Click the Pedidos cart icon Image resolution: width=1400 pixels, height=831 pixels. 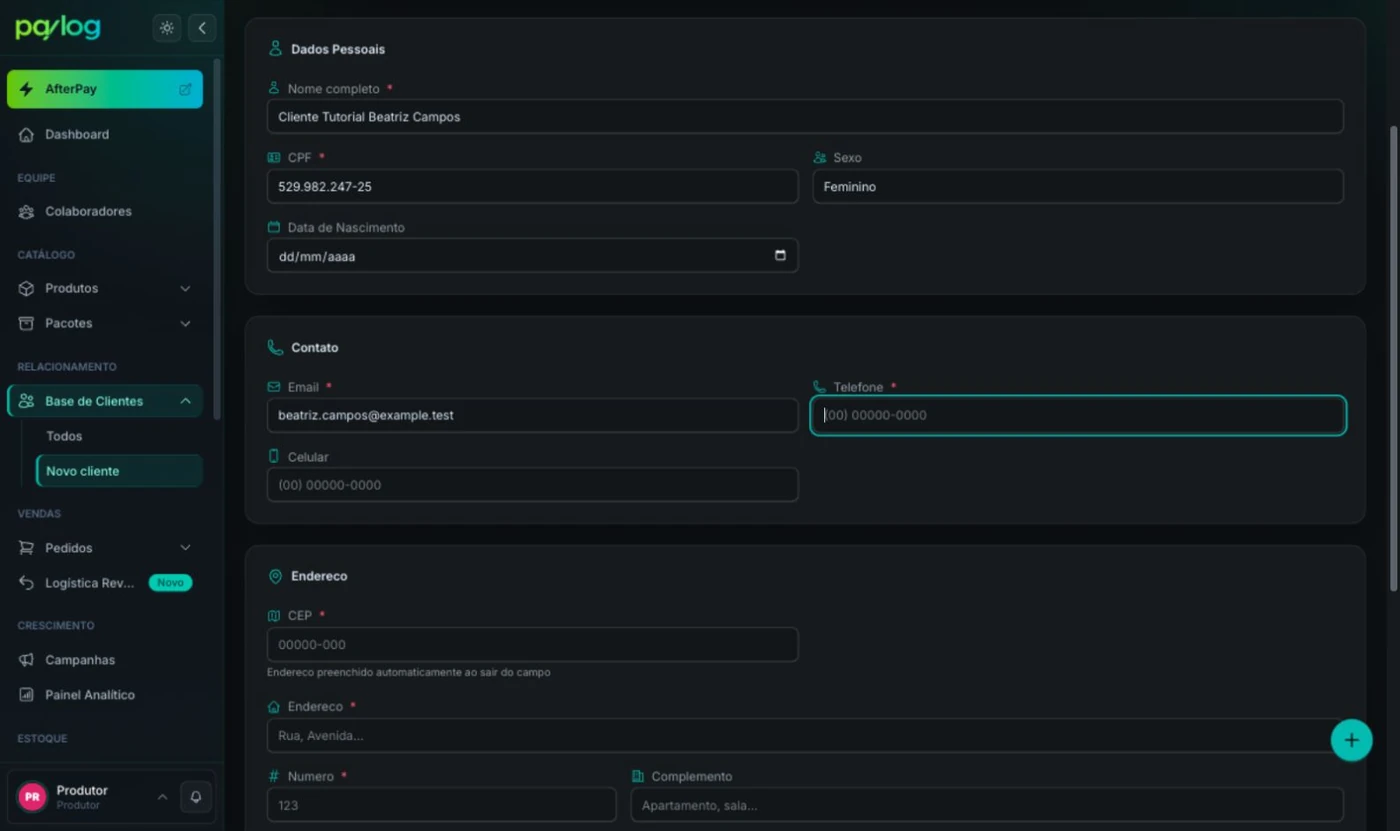coord(27,548)
